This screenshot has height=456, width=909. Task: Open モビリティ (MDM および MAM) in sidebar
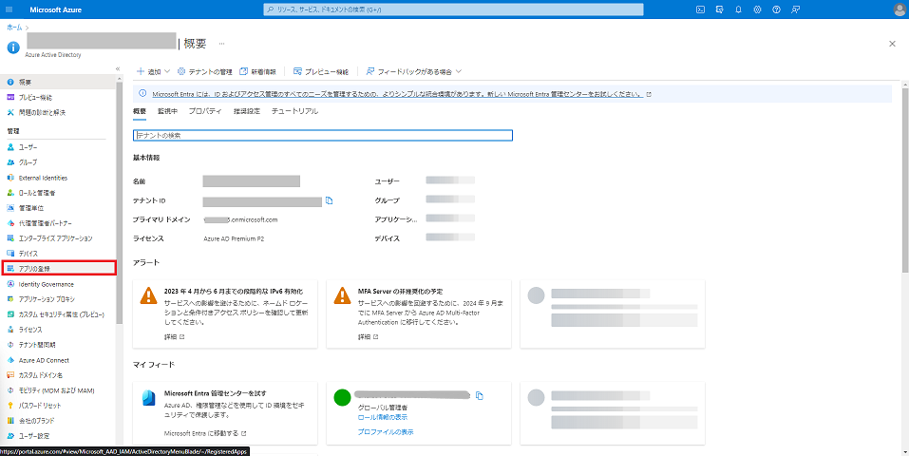tap(58, 391)
